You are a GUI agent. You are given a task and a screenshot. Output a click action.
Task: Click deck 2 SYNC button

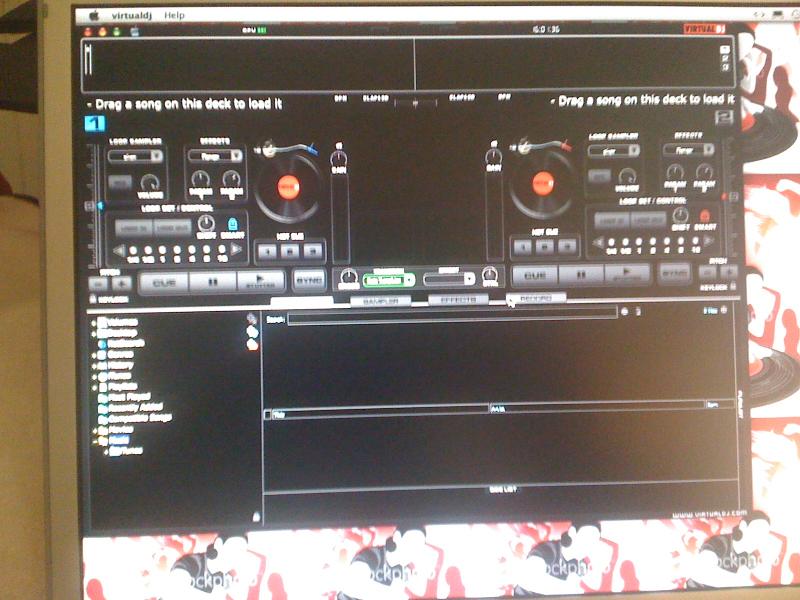tap(674, 273)
